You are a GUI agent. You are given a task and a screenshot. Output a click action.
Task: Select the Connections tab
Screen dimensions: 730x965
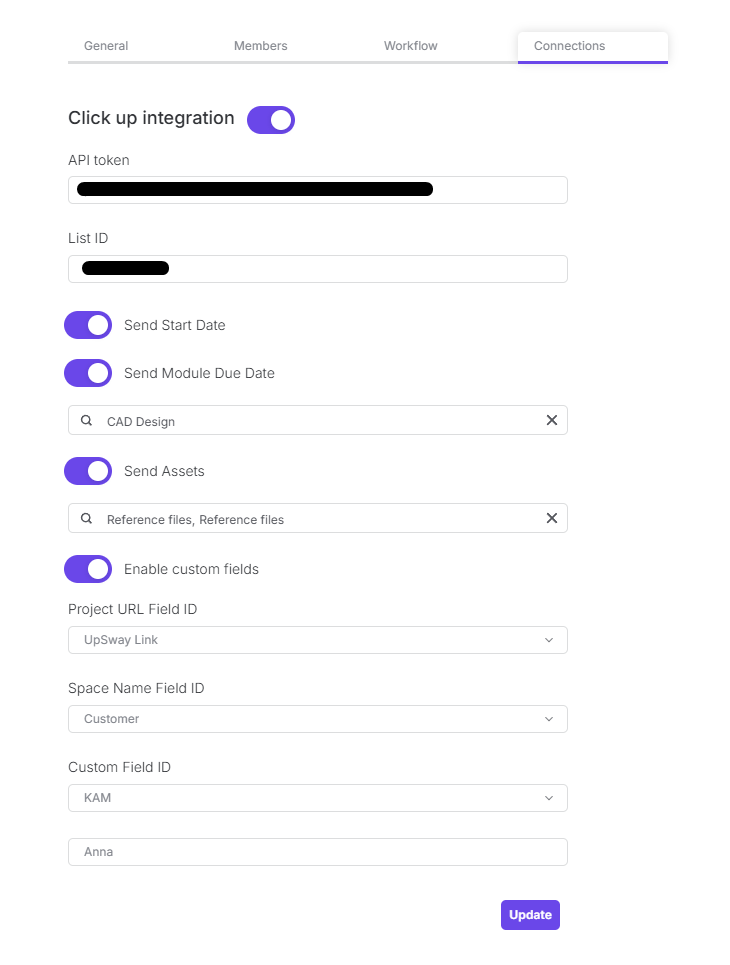tap(569, 46)
